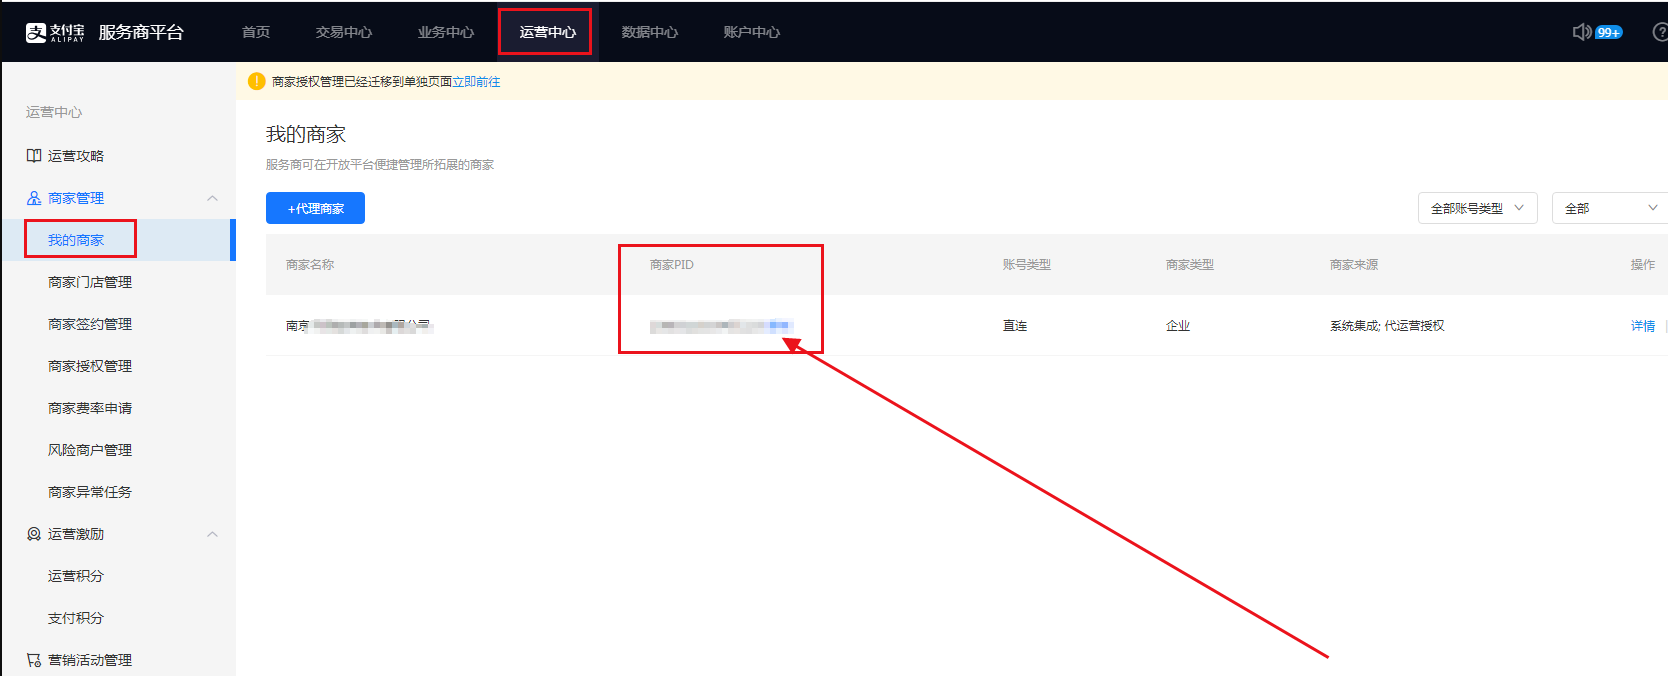This screenshot has height=676, width=1668.
Task: Open 营销活动管理 in sidebar
Action: click(x=90, y=660)
